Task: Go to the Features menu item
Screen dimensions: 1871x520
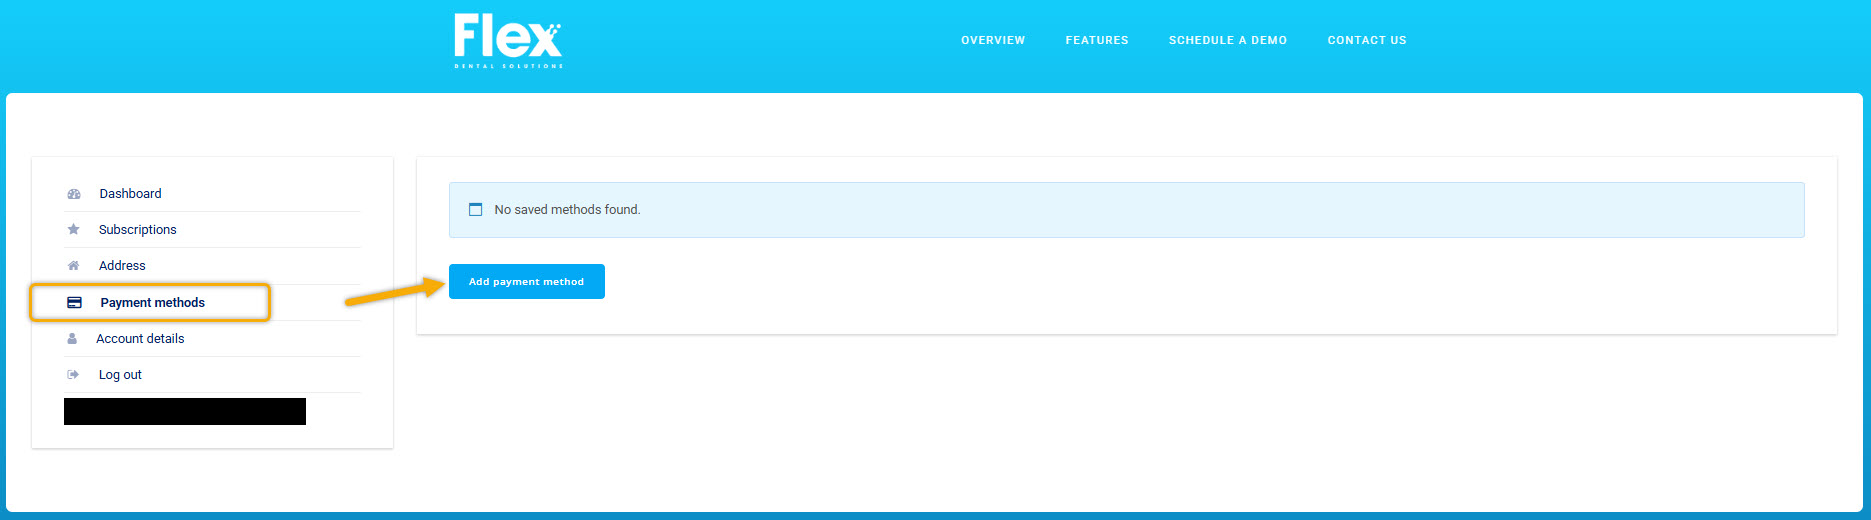Action: point(1097,40)
